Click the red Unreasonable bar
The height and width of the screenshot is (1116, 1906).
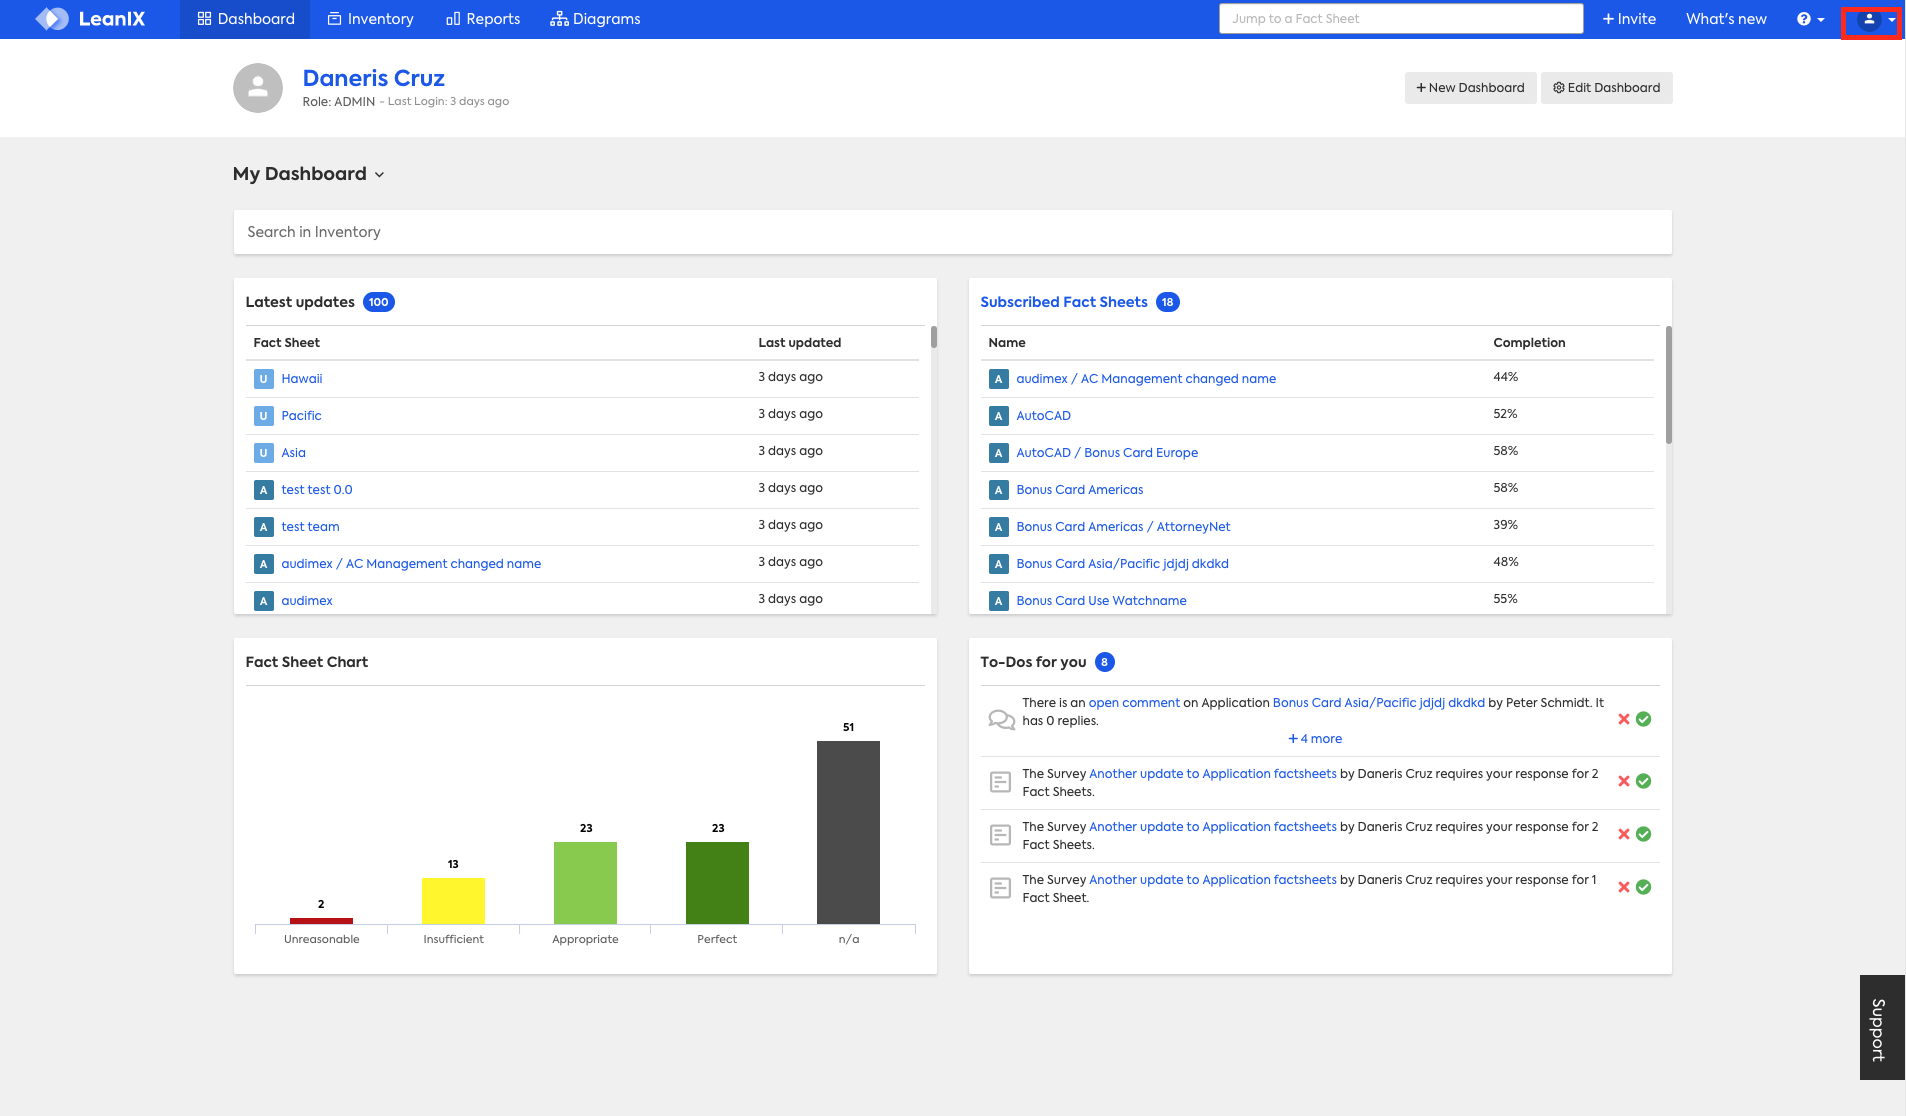click(x=321, y=920)
